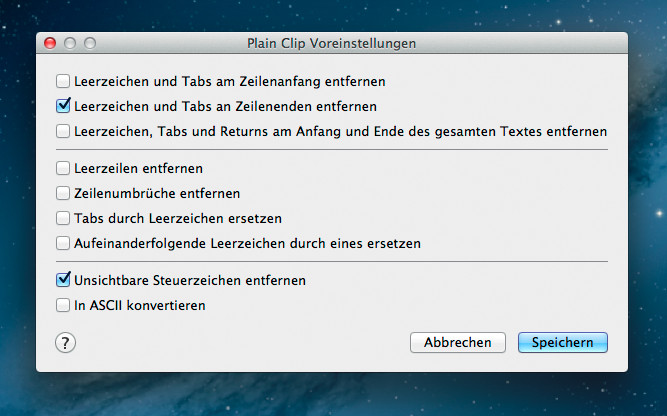Close the preferences window with red button
Image resolution: width=667 pixels, height=416 pixels.
tap(50, 43)
